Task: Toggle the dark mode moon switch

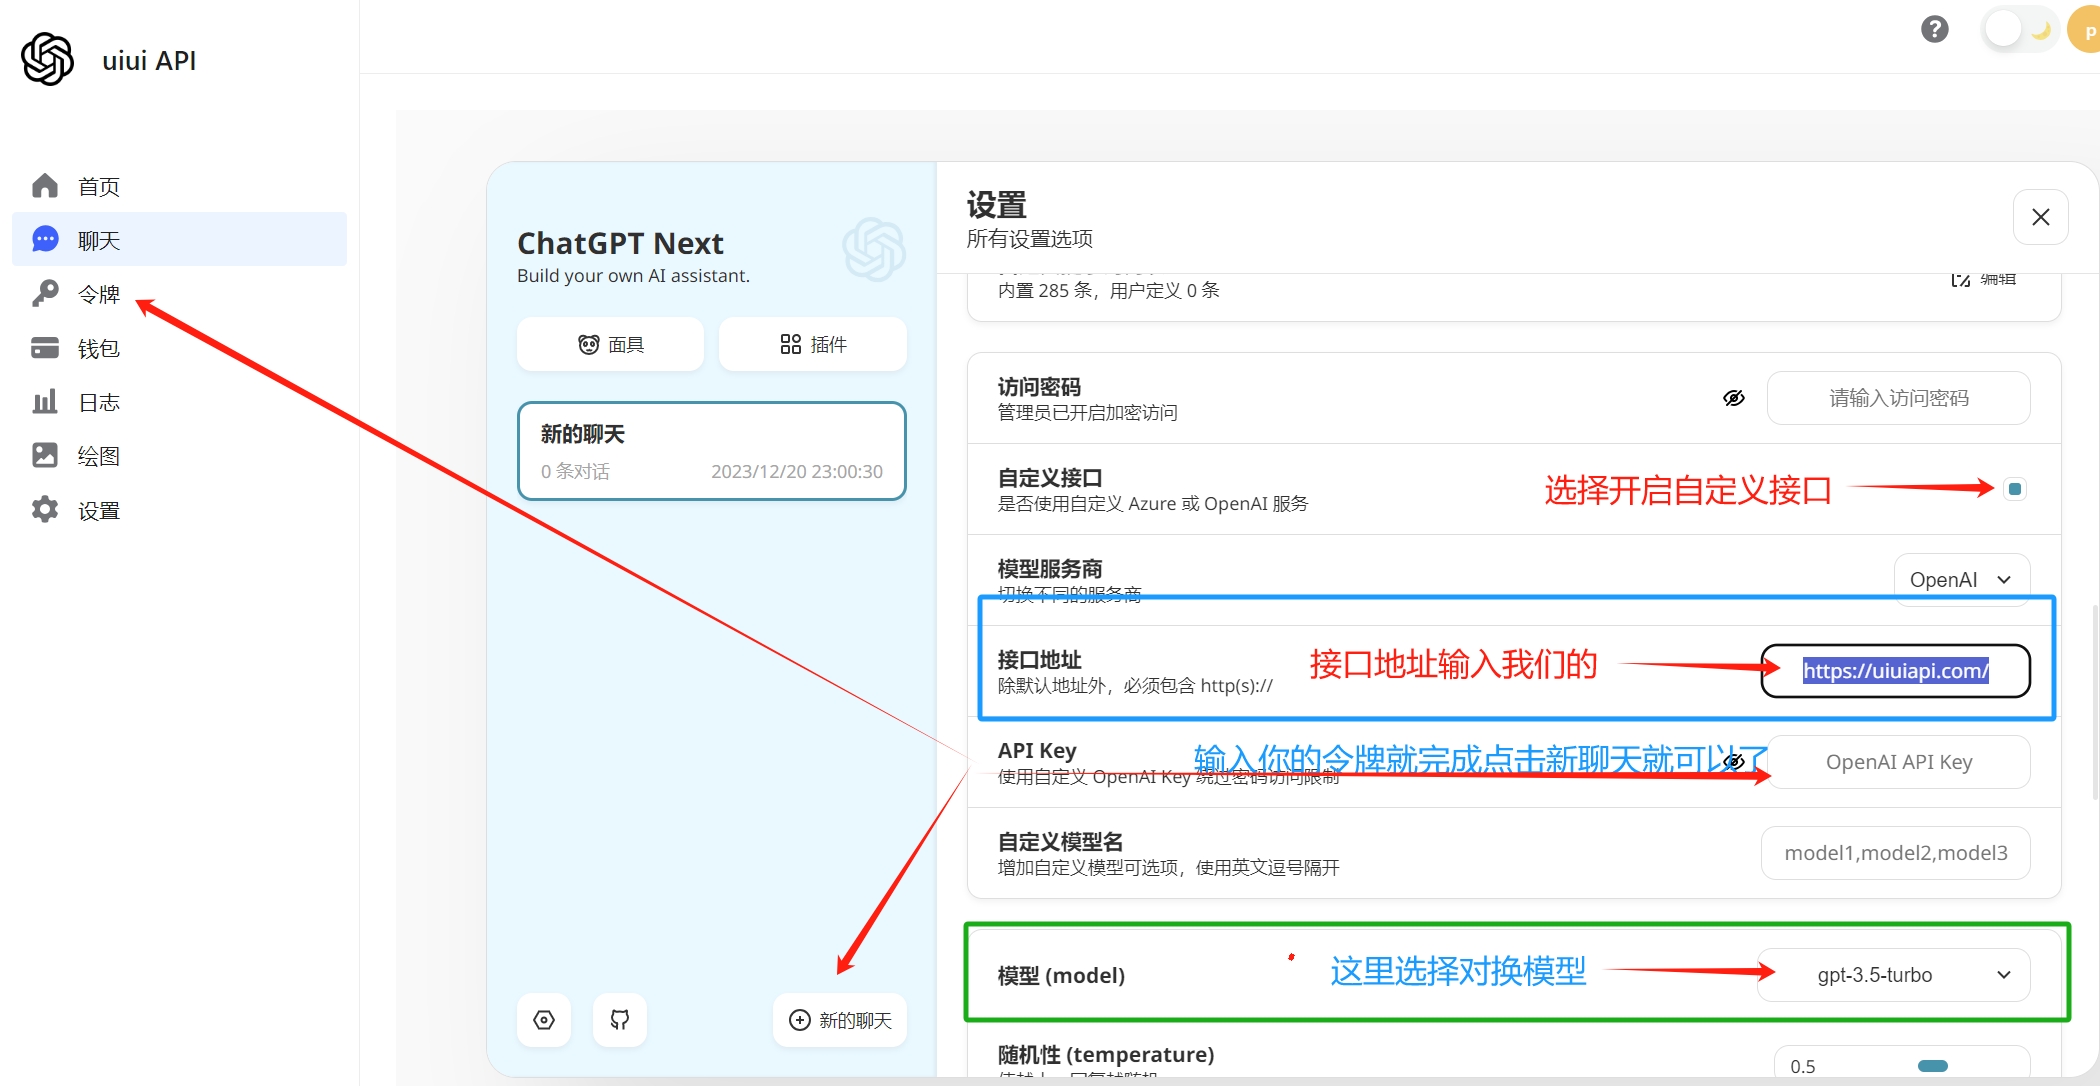Action: [x=2021, y=30]
